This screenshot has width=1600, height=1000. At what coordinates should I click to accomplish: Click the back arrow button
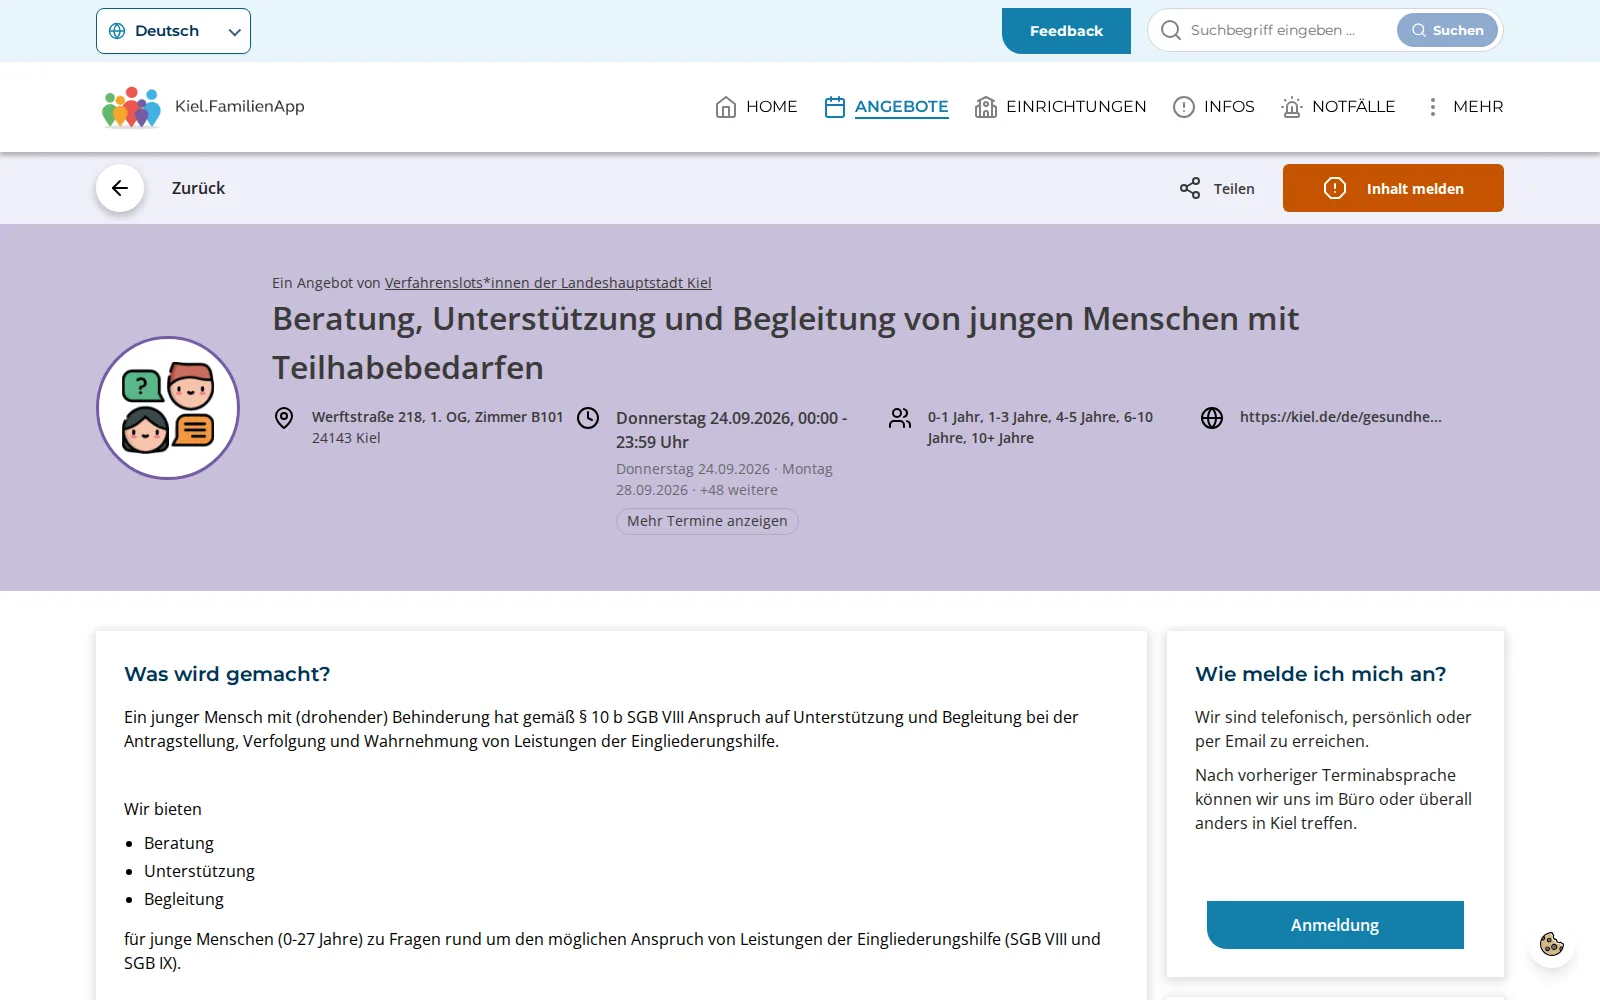click(x=120, y=188)
